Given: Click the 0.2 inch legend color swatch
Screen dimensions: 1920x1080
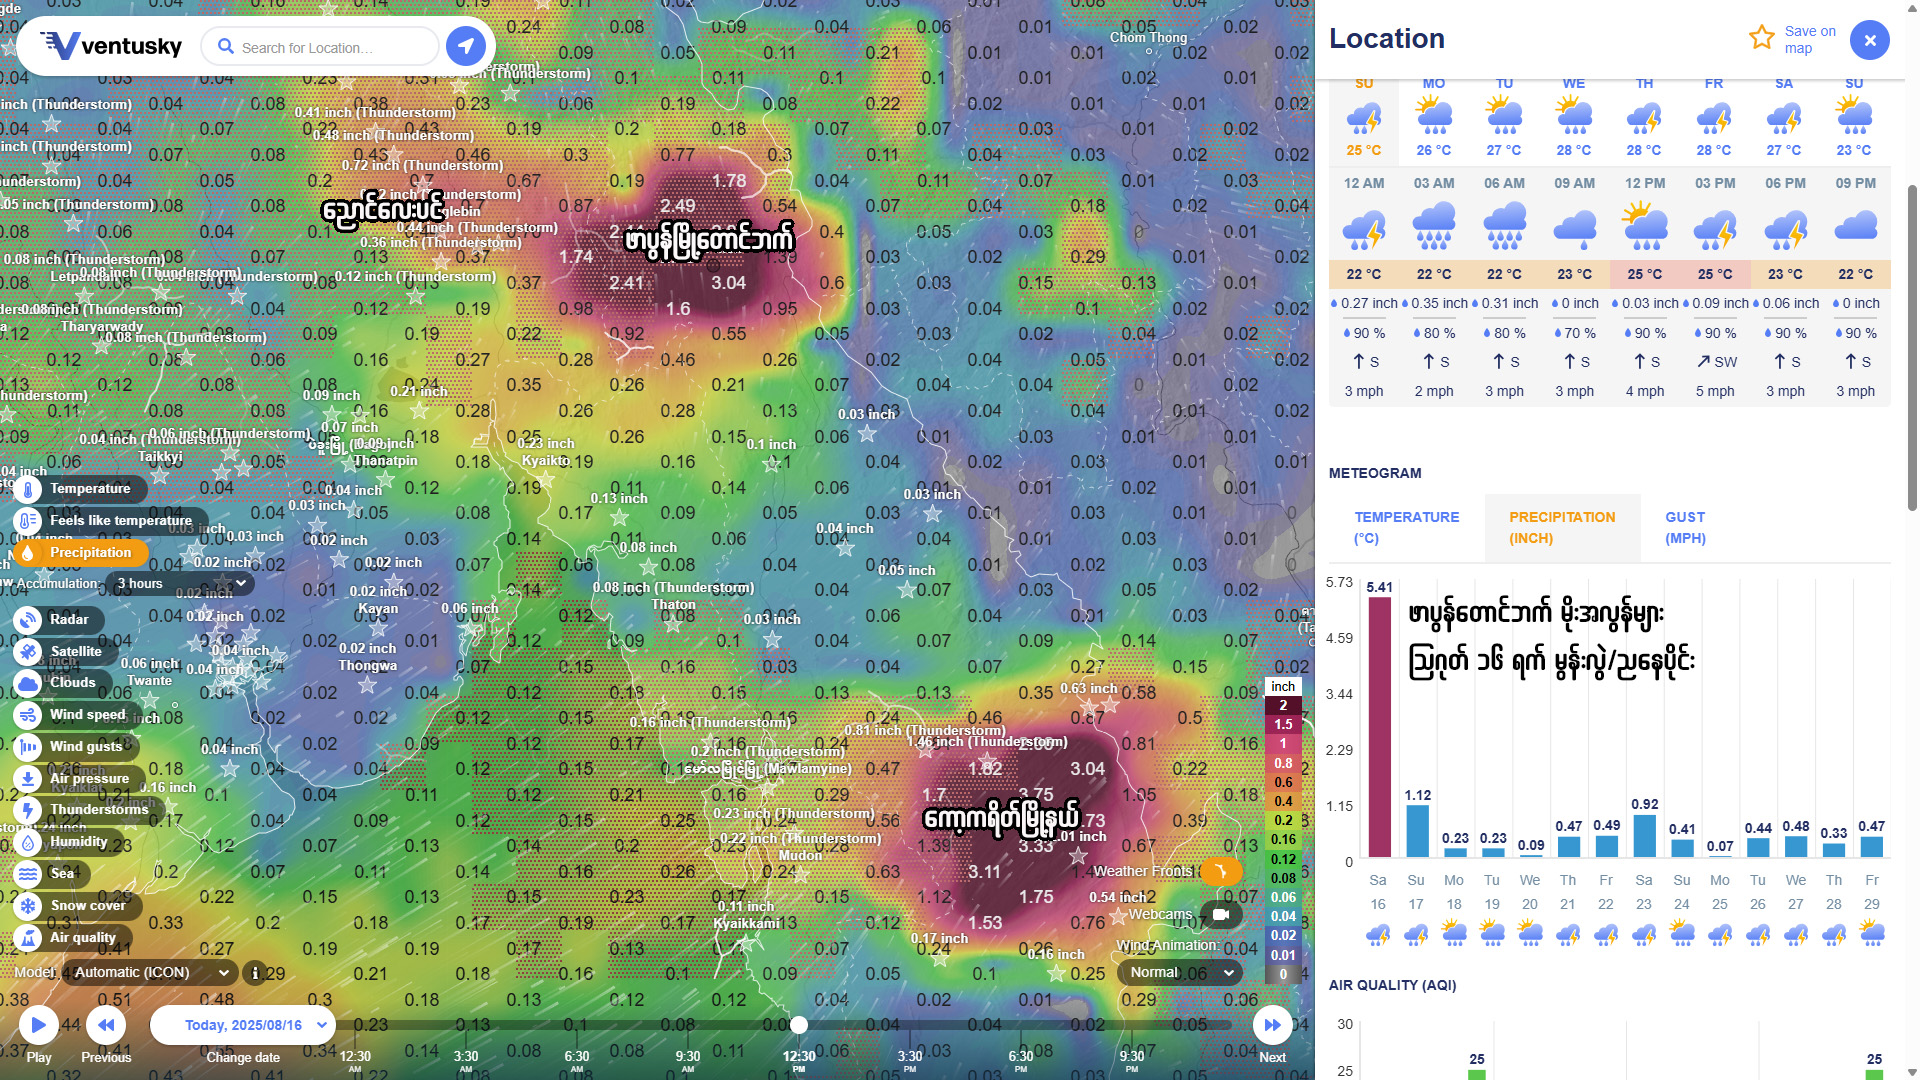Looking at the screenshot, I should point(1283,820).
